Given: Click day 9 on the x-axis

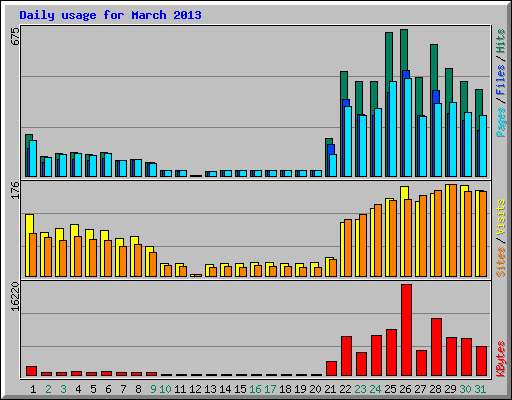Looking at the screenshot, I should pos(153,389).
